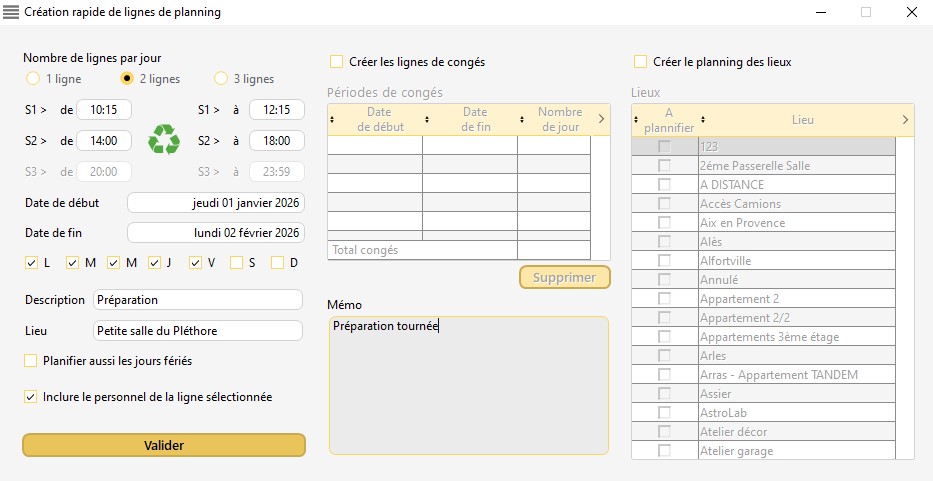Click the Supprimer button

click(564, 277)
